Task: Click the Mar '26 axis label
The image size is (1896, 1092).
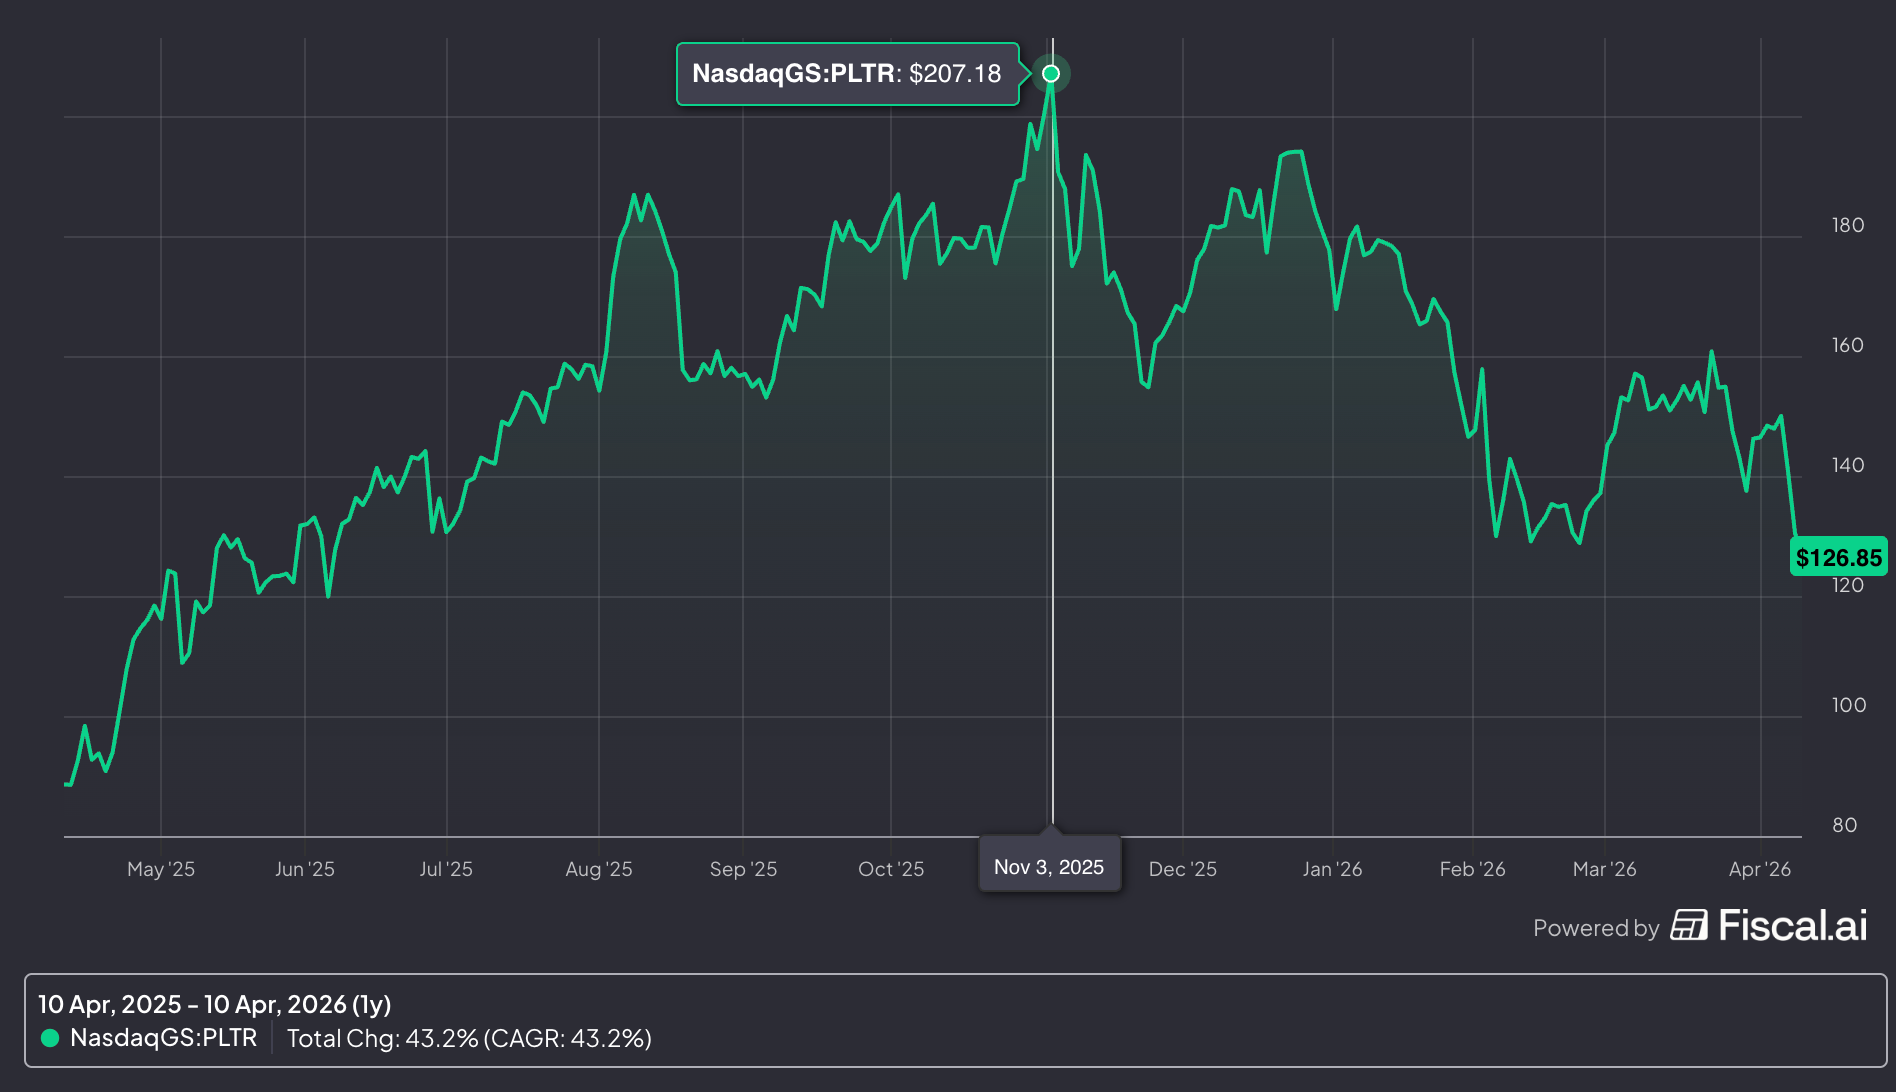Action: coord(1605,869)
